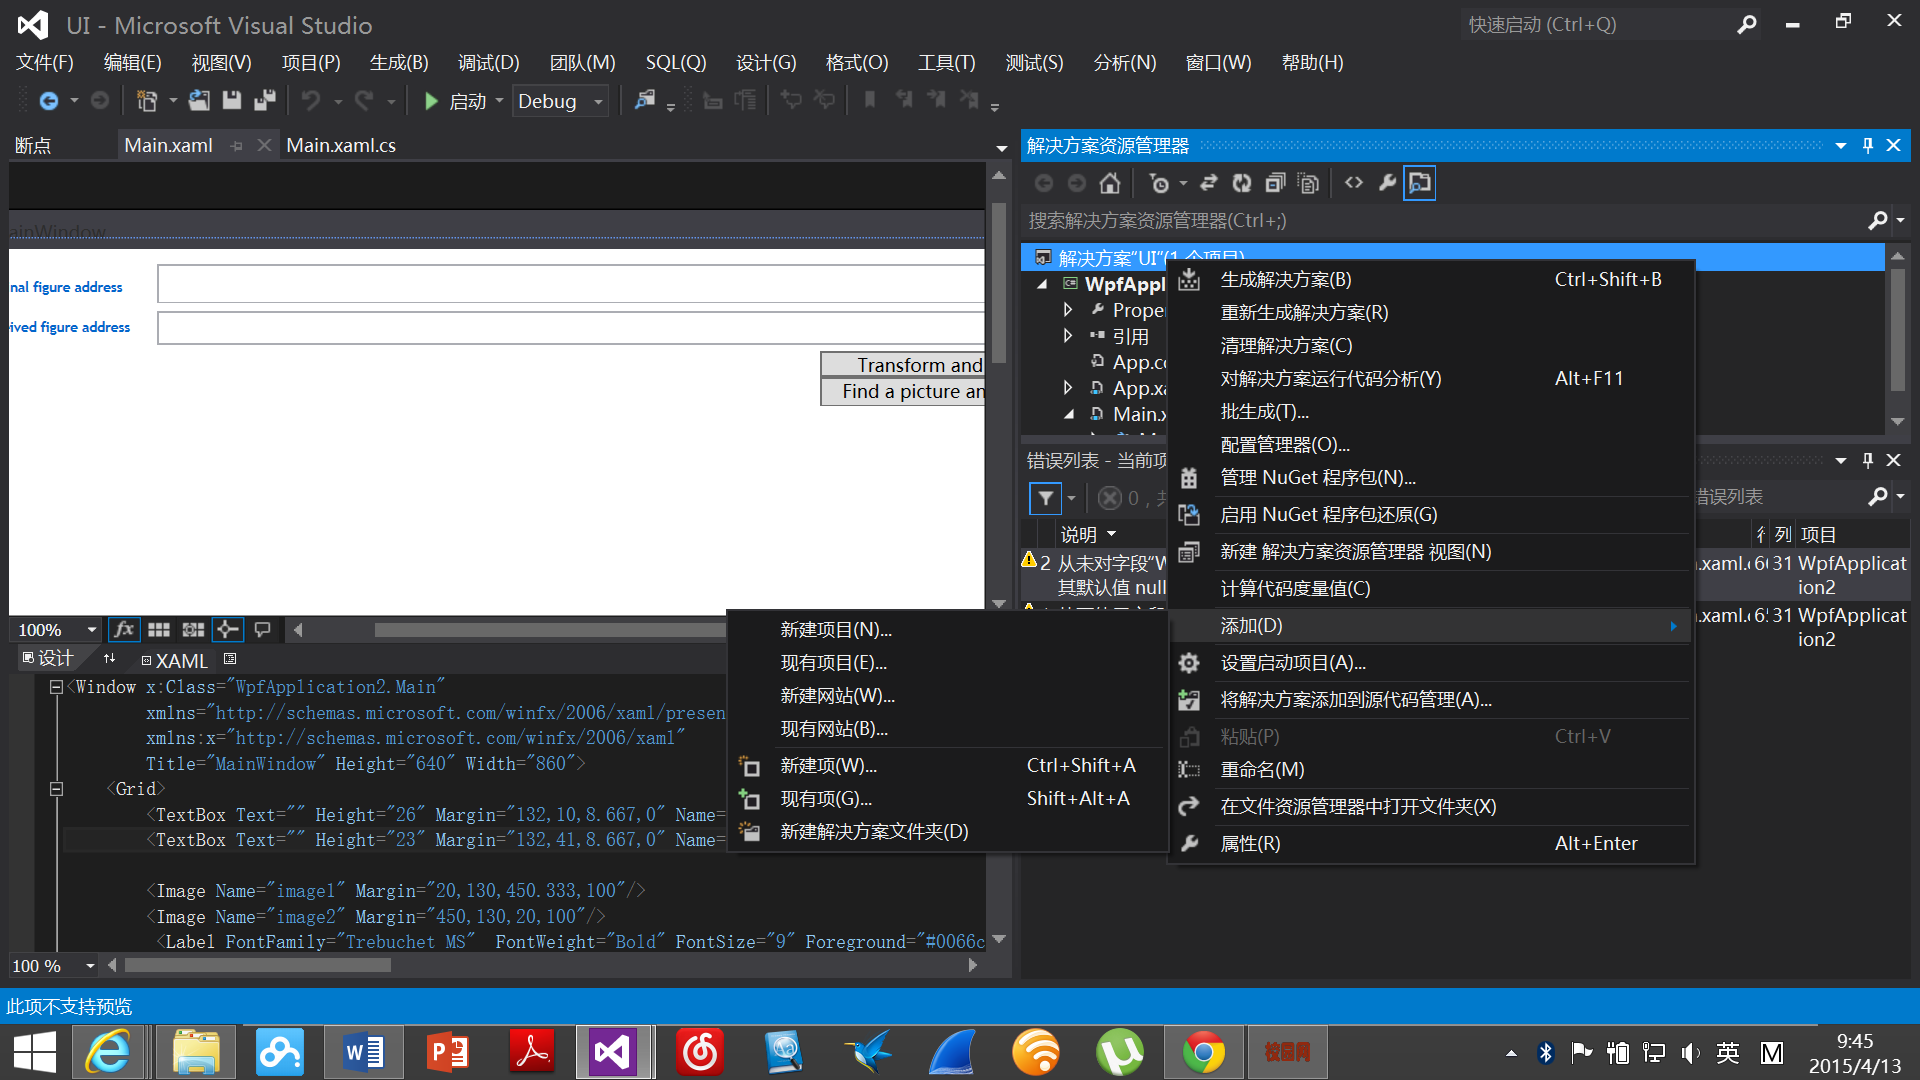The image size is (1920, 1080).
Task: Click the Solution Explorer vertical scrollbar thumb
Action: pos(1898,330)
